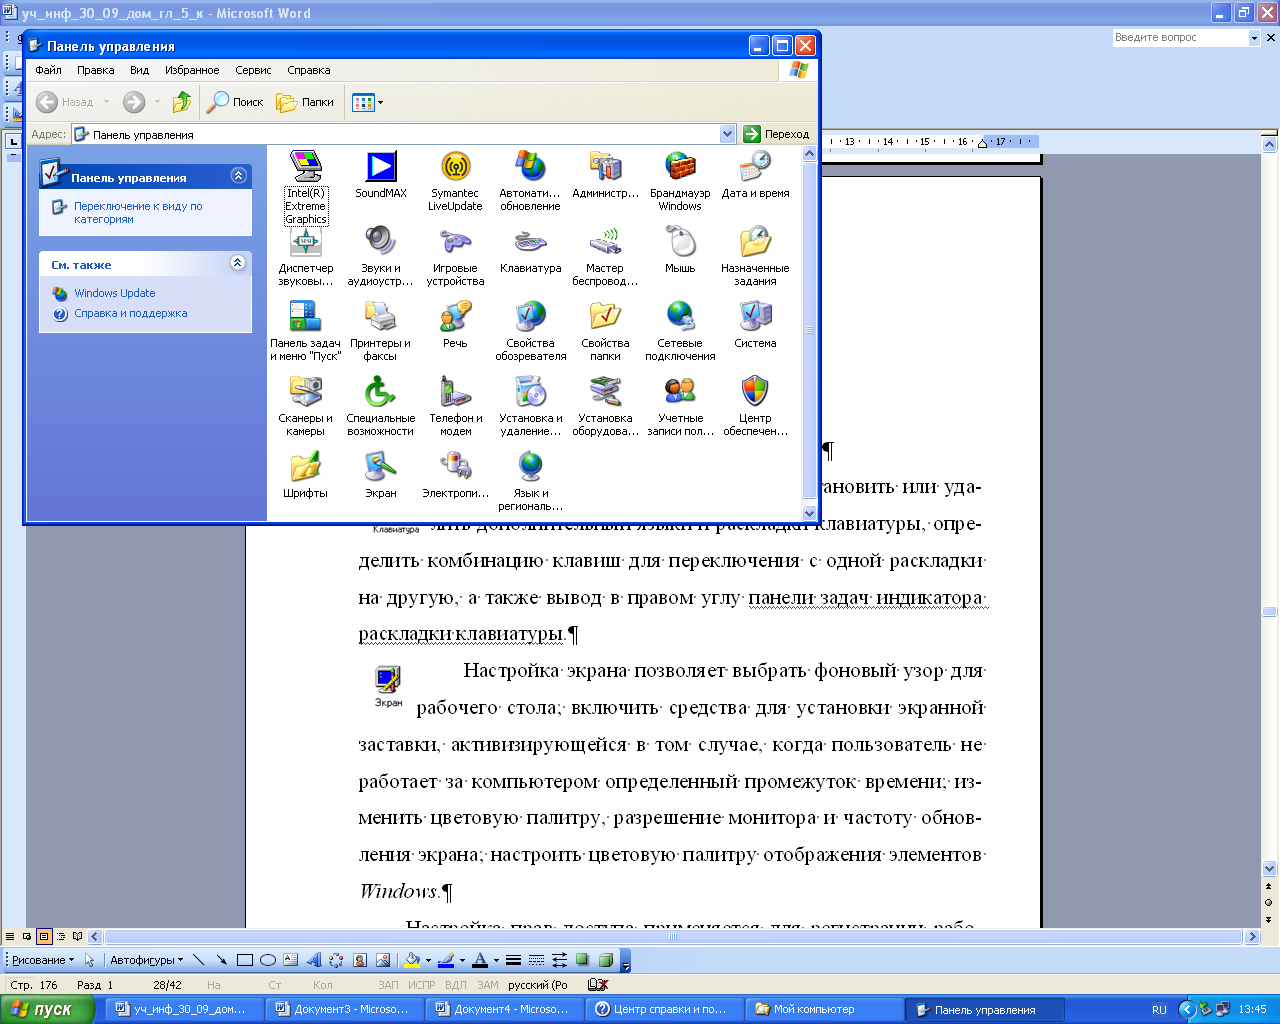Image resolution: width=1280 pixels, height=1024 pixels.
Task: Open the Дата и время icon
Action: point(755,167)
